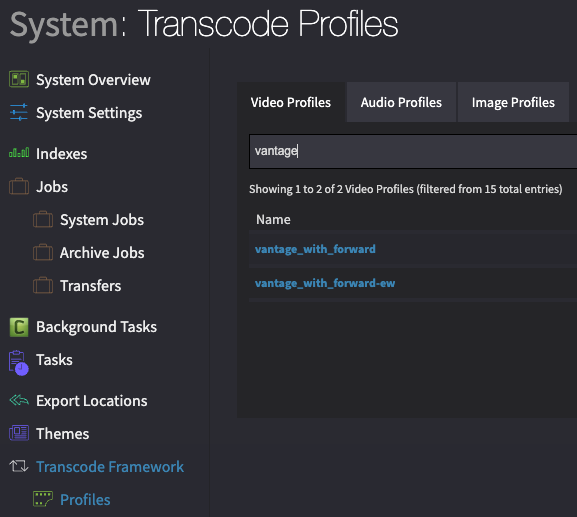Open the Tasks page
Screen dimensions: 577x517
(54, 360)
